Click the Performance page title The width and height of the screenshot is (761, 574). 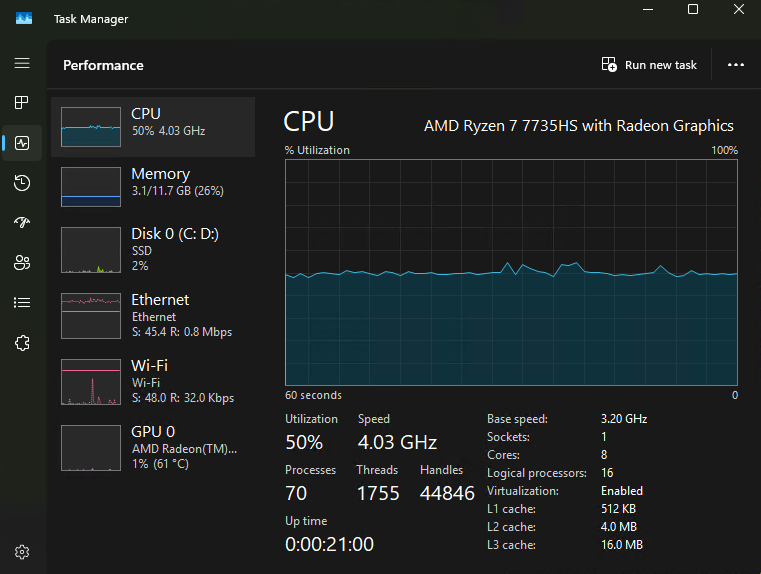103,66
